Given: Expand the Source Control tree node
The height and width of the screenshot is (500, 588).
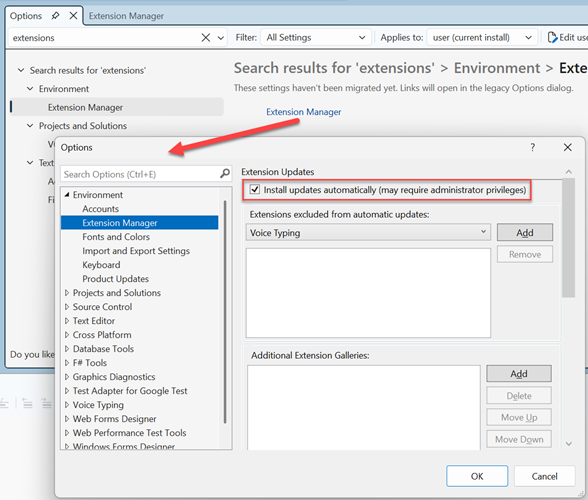Looking at the screenshot, I should point(67,306).
